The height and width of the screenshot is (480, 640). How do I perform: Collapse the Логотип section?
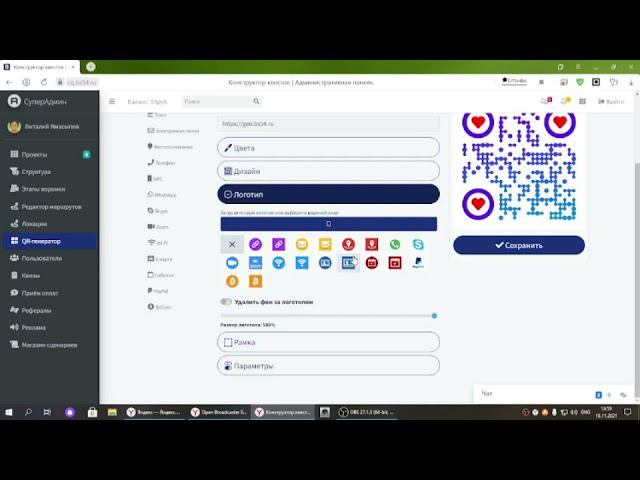click(329, 194)
